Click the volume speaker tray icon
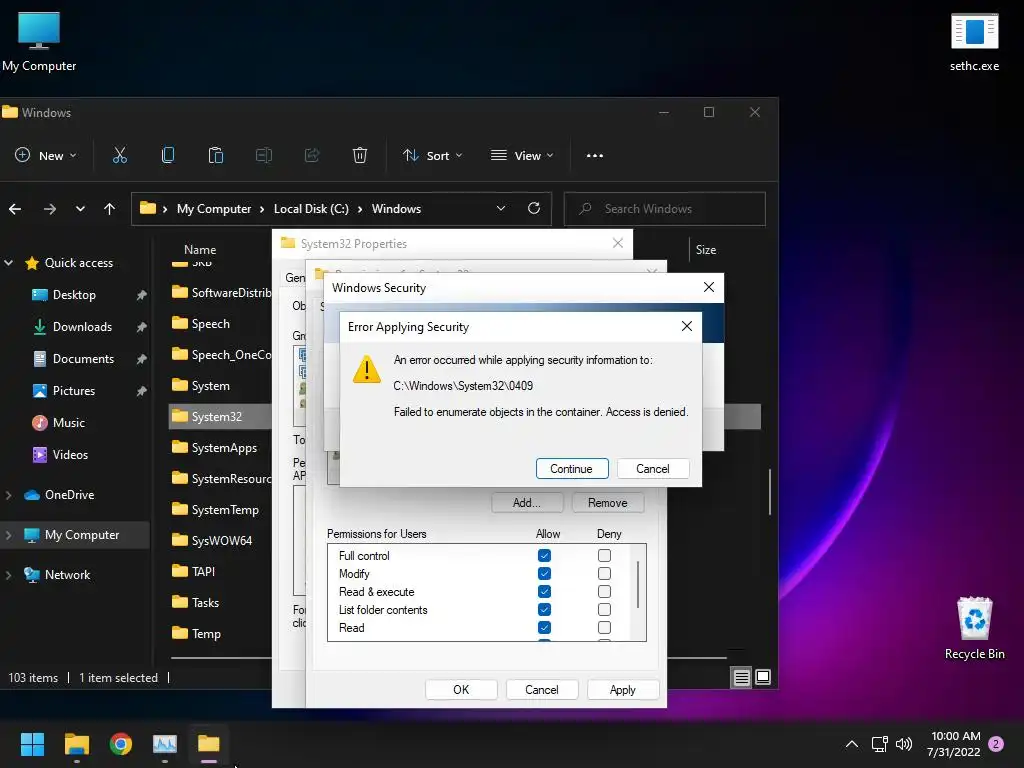1024x768 pixels. (904, 744)
